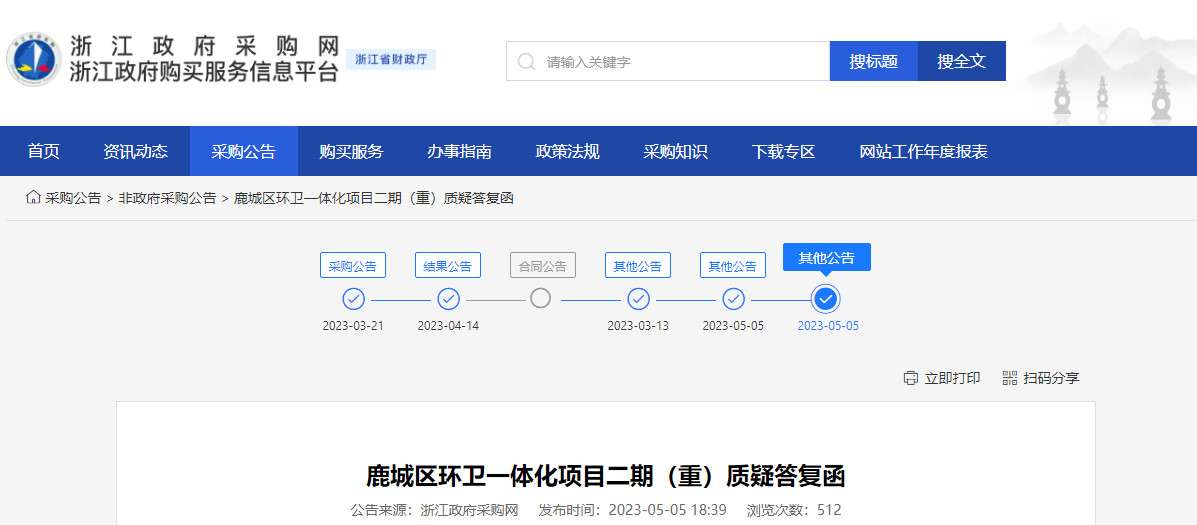
Task: Click the 公告来源：浙江政府采购网 text
Action: 434,510
